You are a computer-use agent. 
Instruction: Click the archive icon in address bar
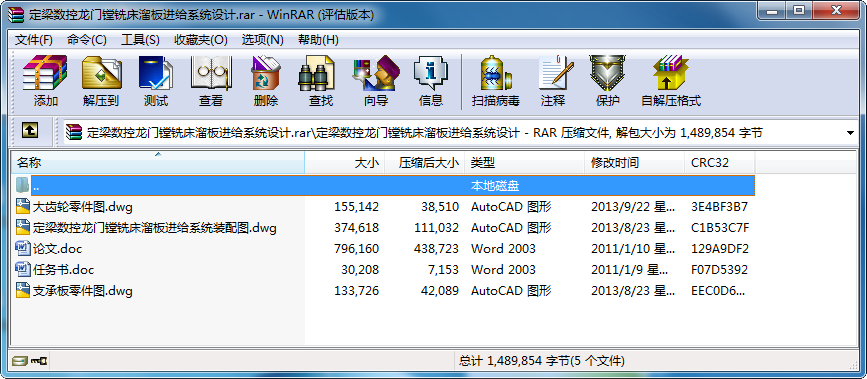74,132
